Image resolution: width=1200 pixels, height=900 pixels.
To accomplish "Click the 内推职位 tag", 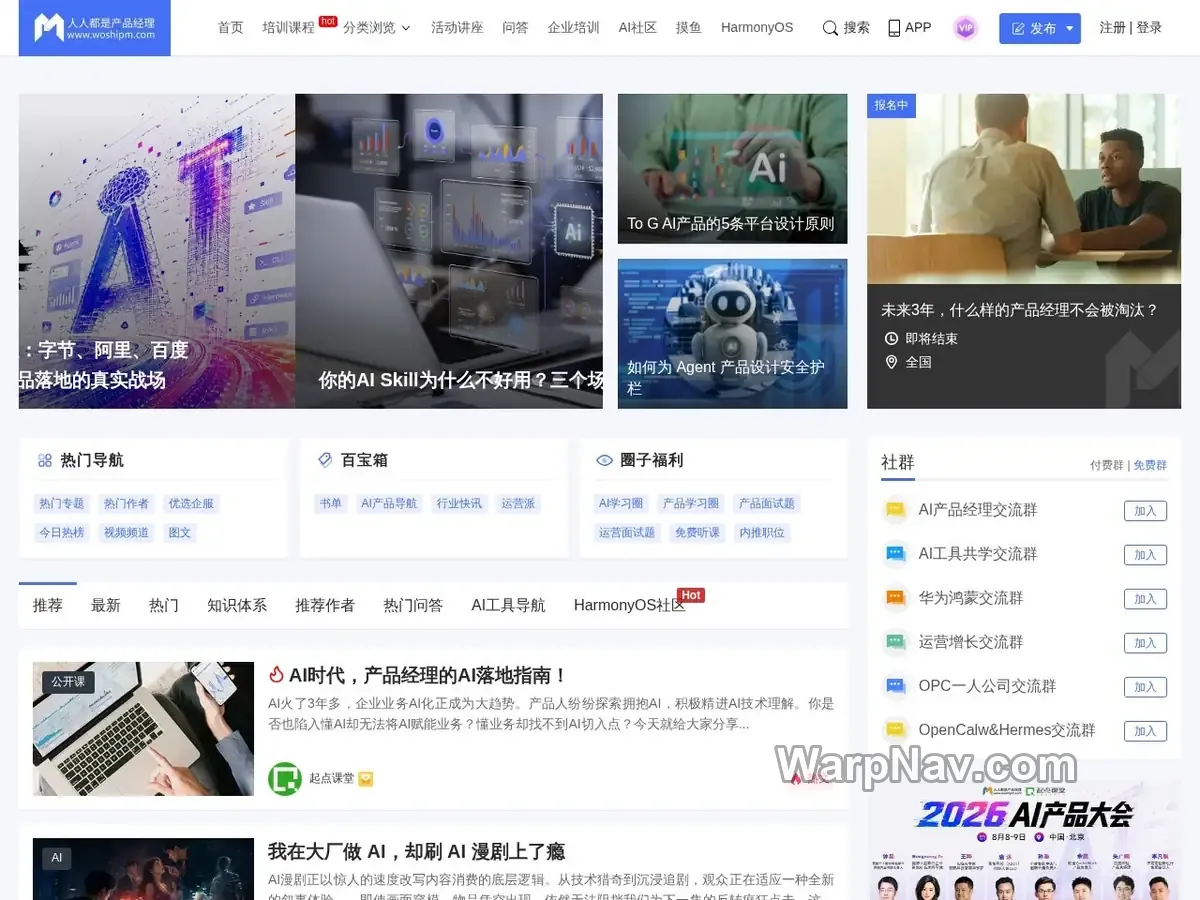I will point(762,532).
